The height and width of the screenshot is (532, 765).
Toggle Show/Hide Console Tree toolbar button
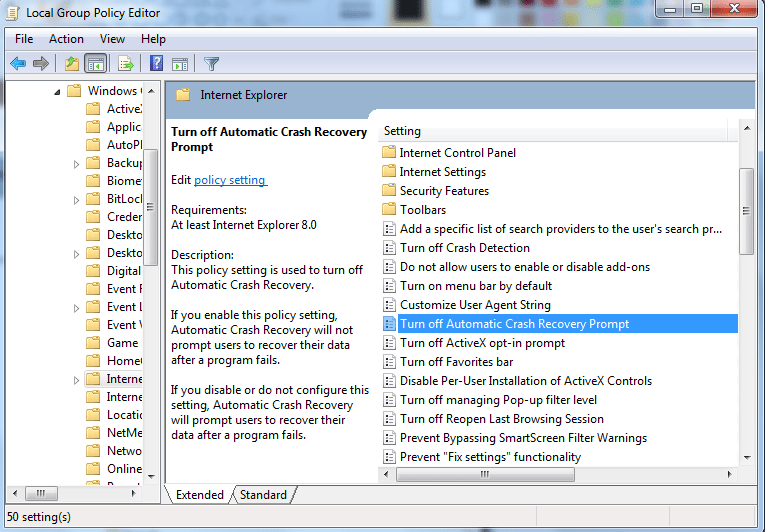(95, 63)
